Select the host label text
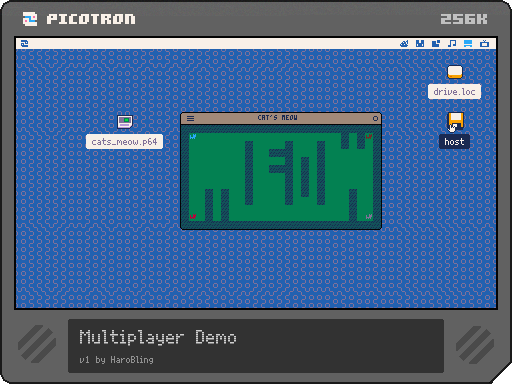Screen dimensions: 512x384 pos(454,142)
